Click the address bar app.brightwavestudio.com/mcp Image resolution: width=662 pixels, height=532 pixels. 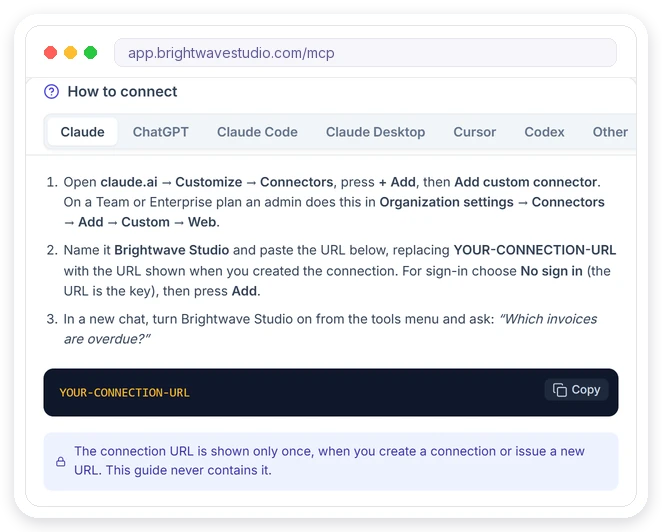(x=365, y=53)
